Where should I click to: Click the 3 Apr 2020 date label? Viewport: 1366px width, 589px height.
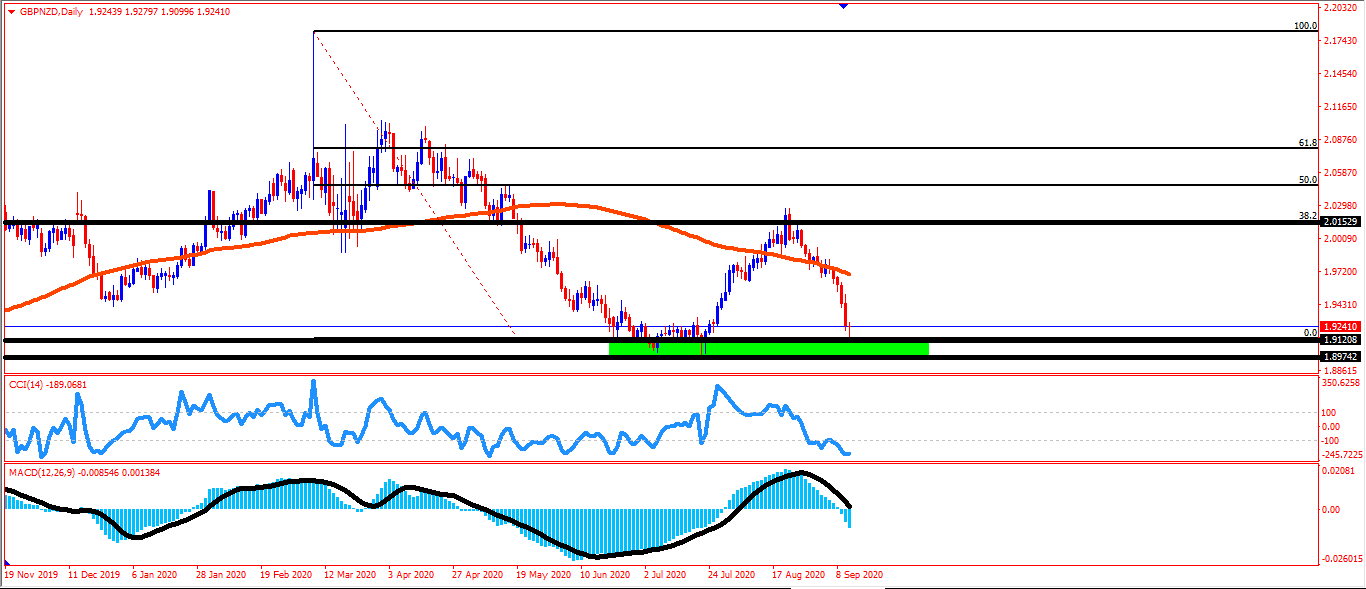pyautogui.click(x=410, y=575)
